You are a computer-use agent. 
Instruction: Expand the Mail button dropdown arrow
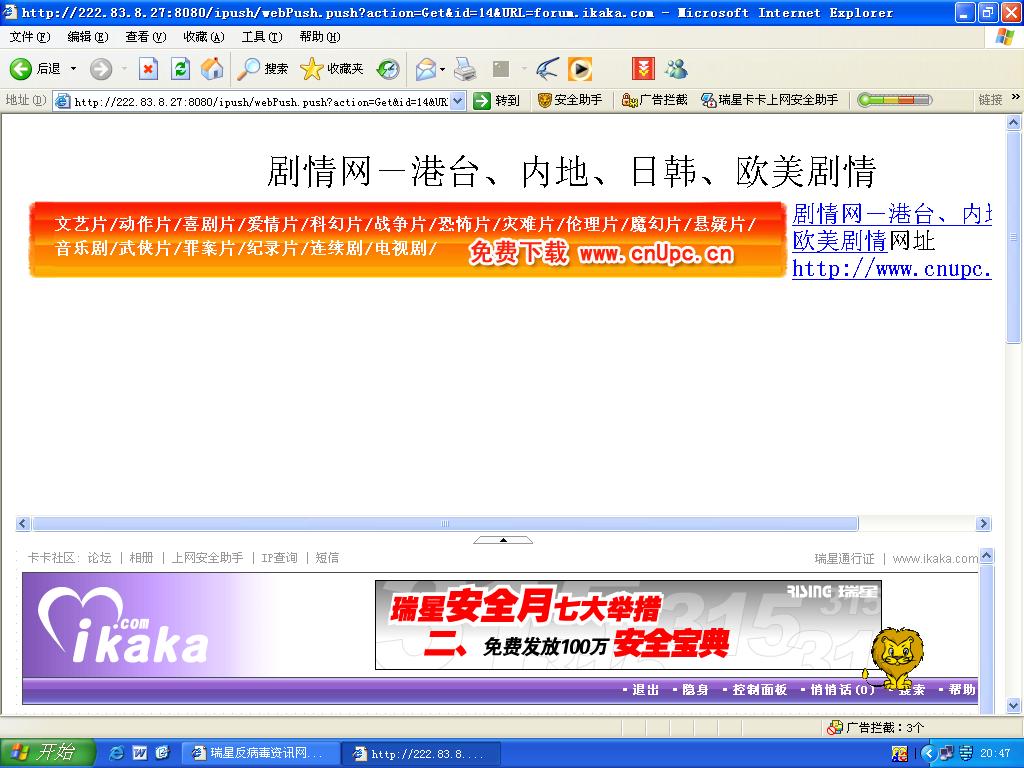click(x=443, y=69)
